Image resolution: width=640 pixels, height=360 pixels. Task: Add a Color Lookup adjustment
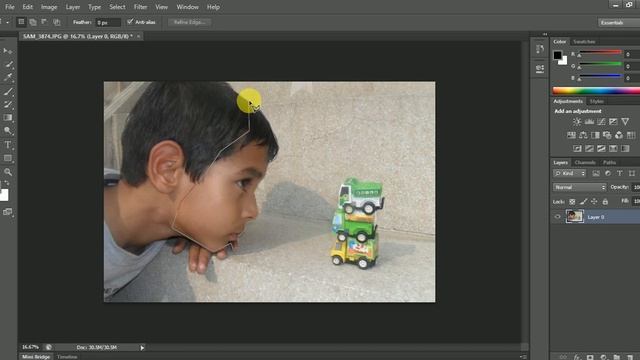[631, 135]
